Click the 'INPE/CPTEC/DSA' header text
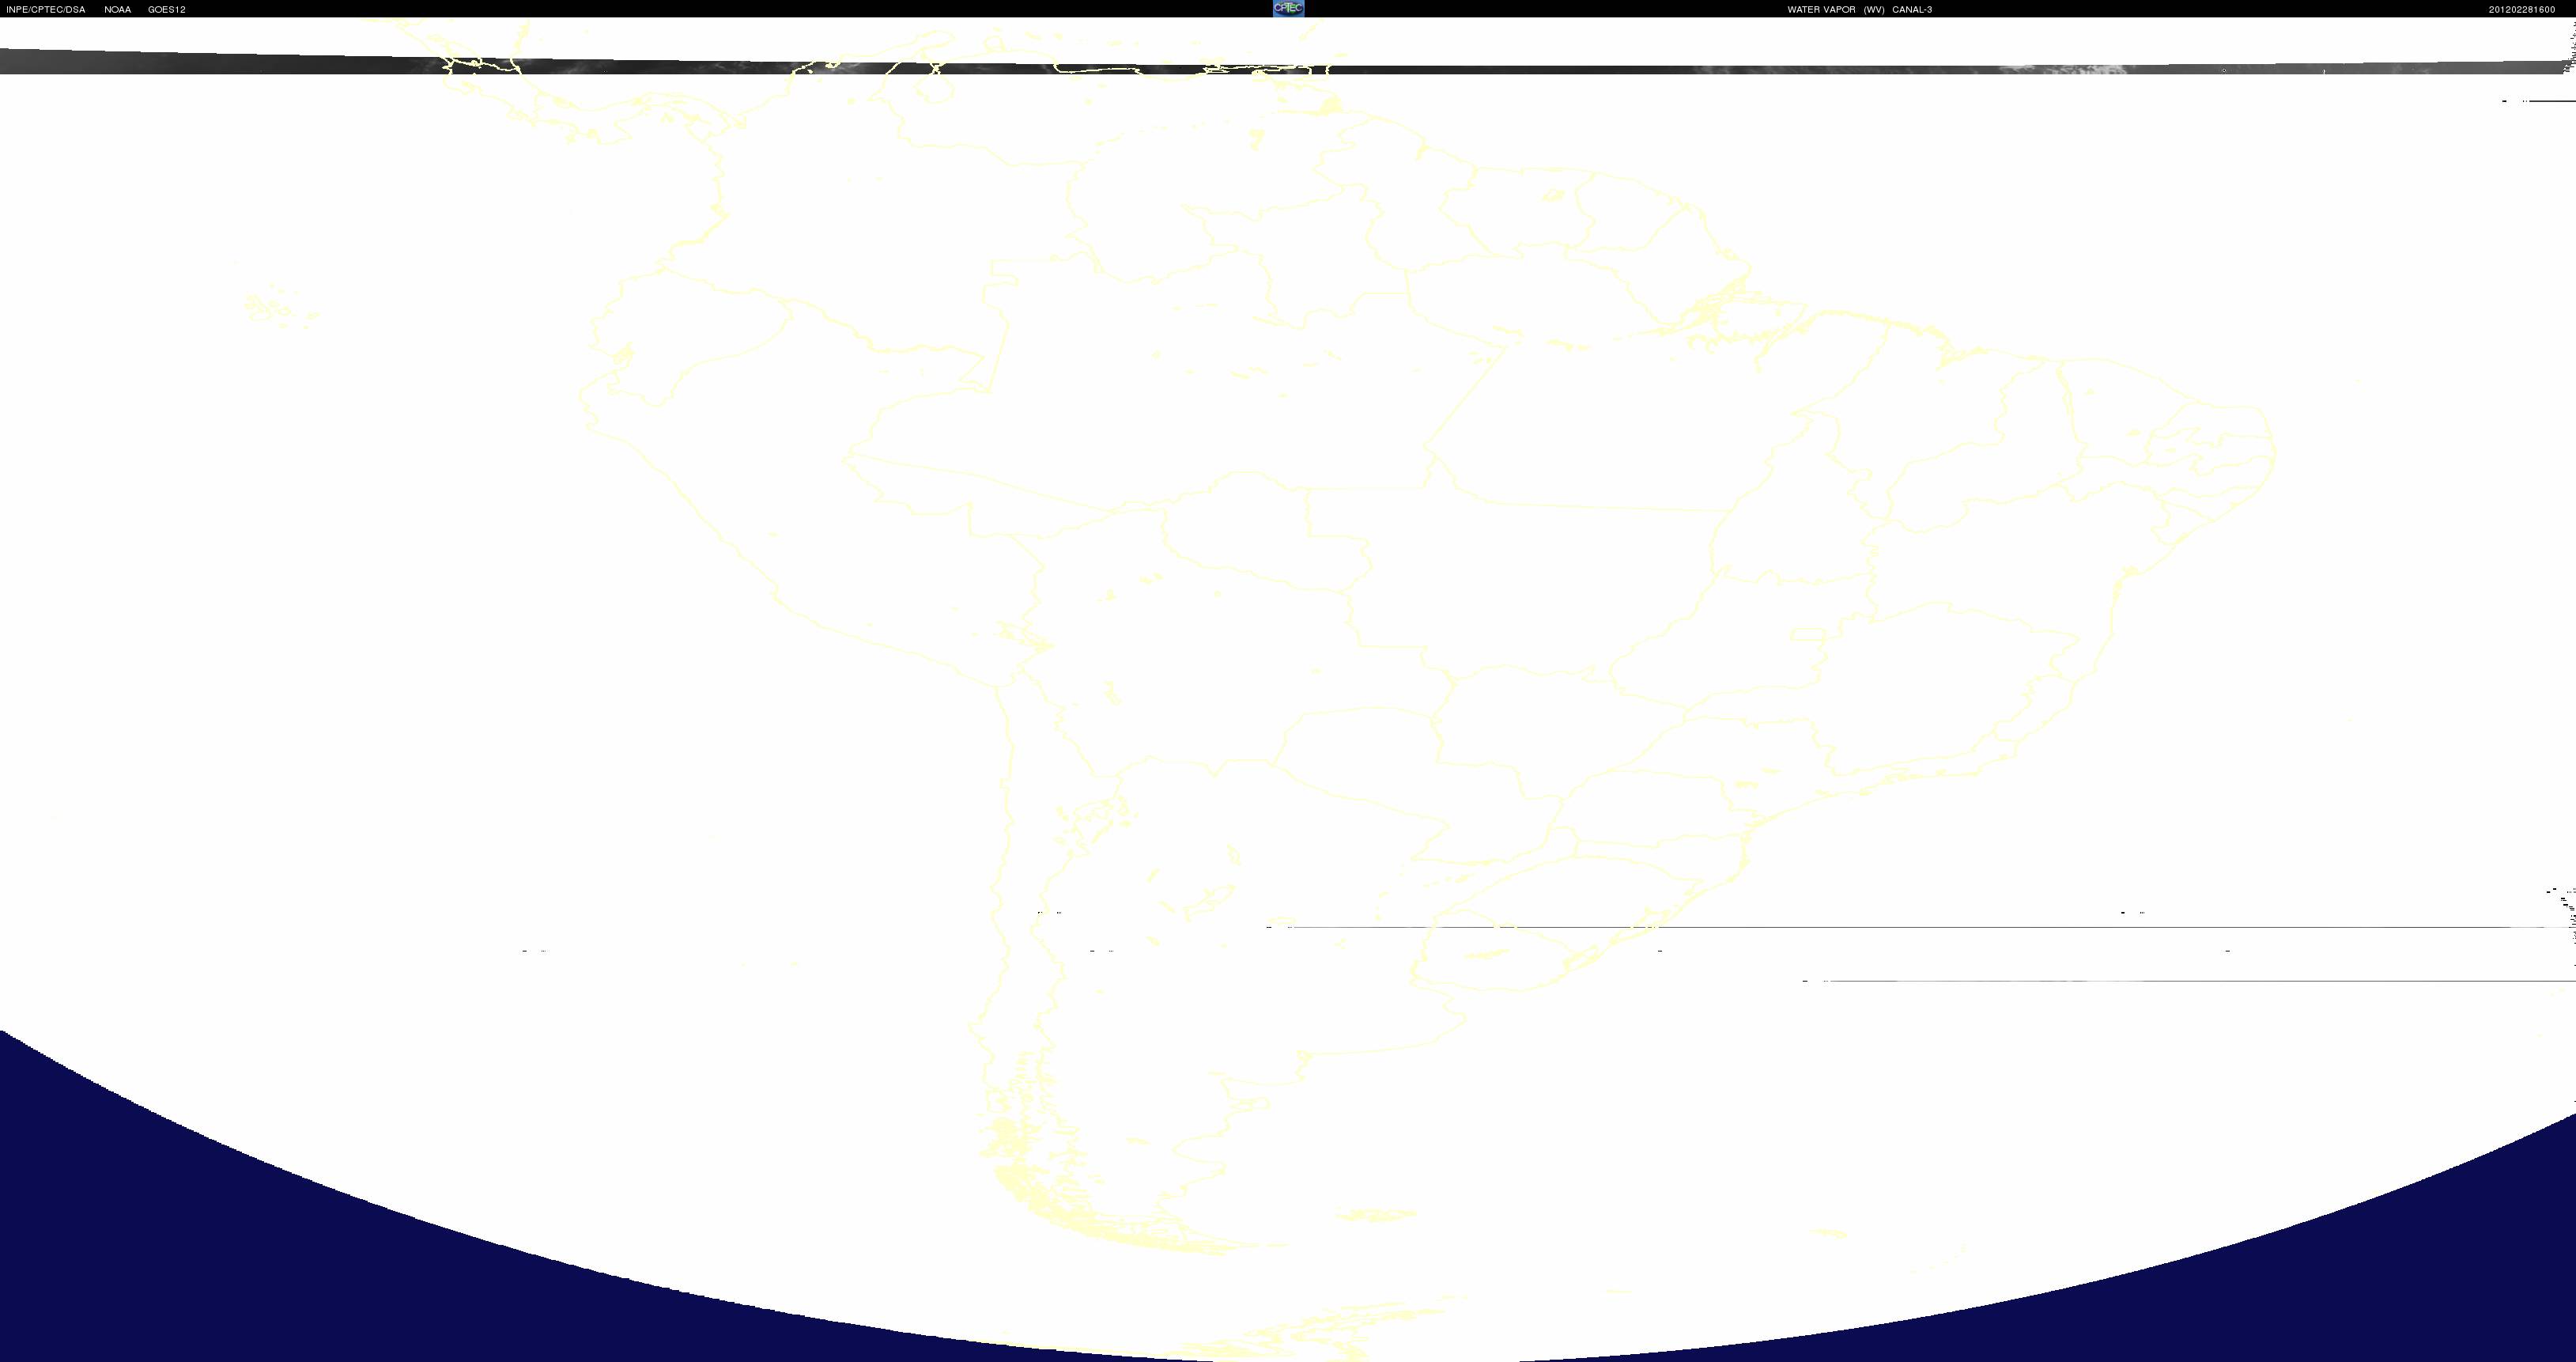The image size is (2576, 1362). pyautogui.click(x=46, y=10)
